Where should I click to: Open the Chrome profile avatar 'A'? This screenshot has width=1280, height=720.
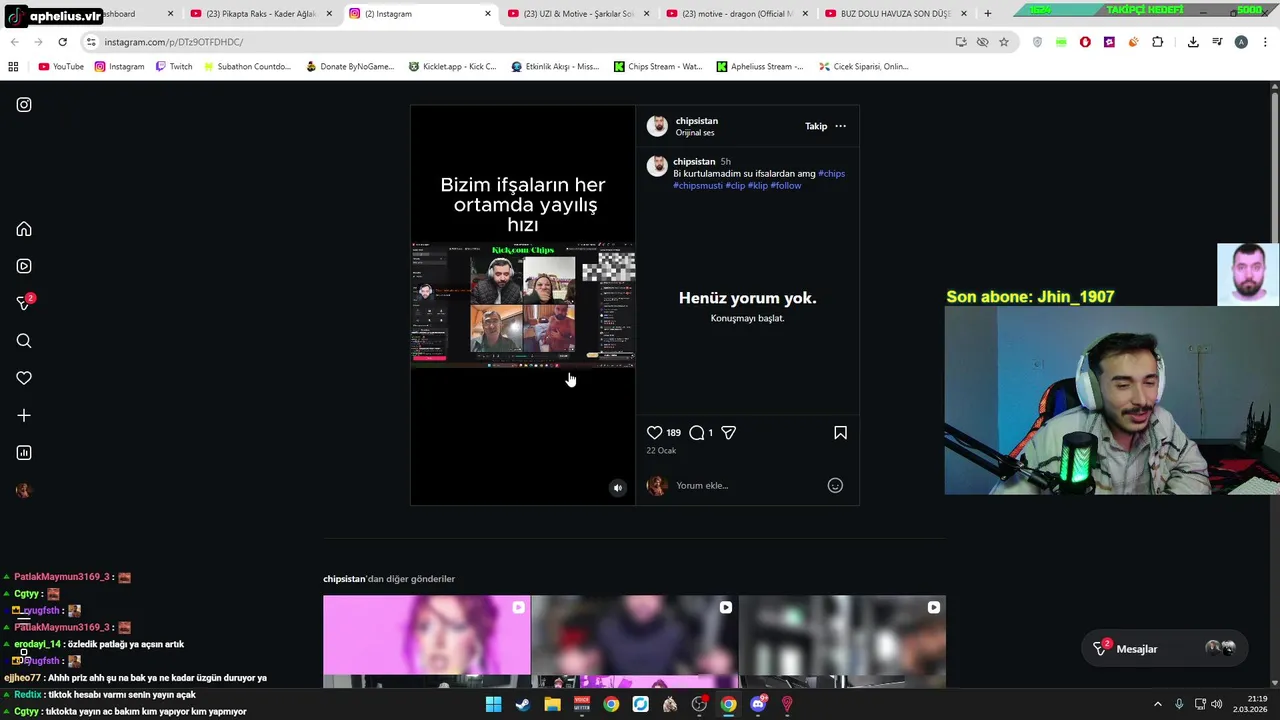1241,42
